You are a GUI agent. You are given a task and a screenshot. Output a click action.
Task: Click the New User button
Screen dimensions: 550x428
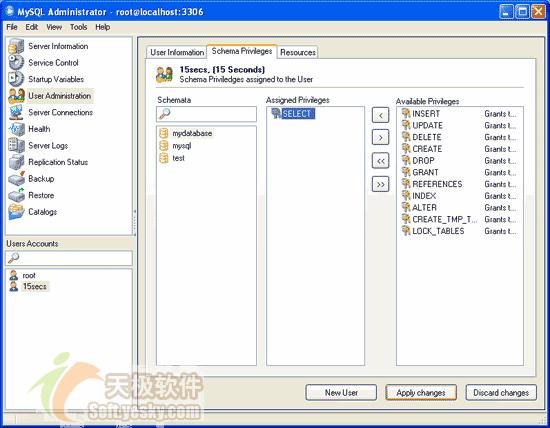tap(341, 393)
